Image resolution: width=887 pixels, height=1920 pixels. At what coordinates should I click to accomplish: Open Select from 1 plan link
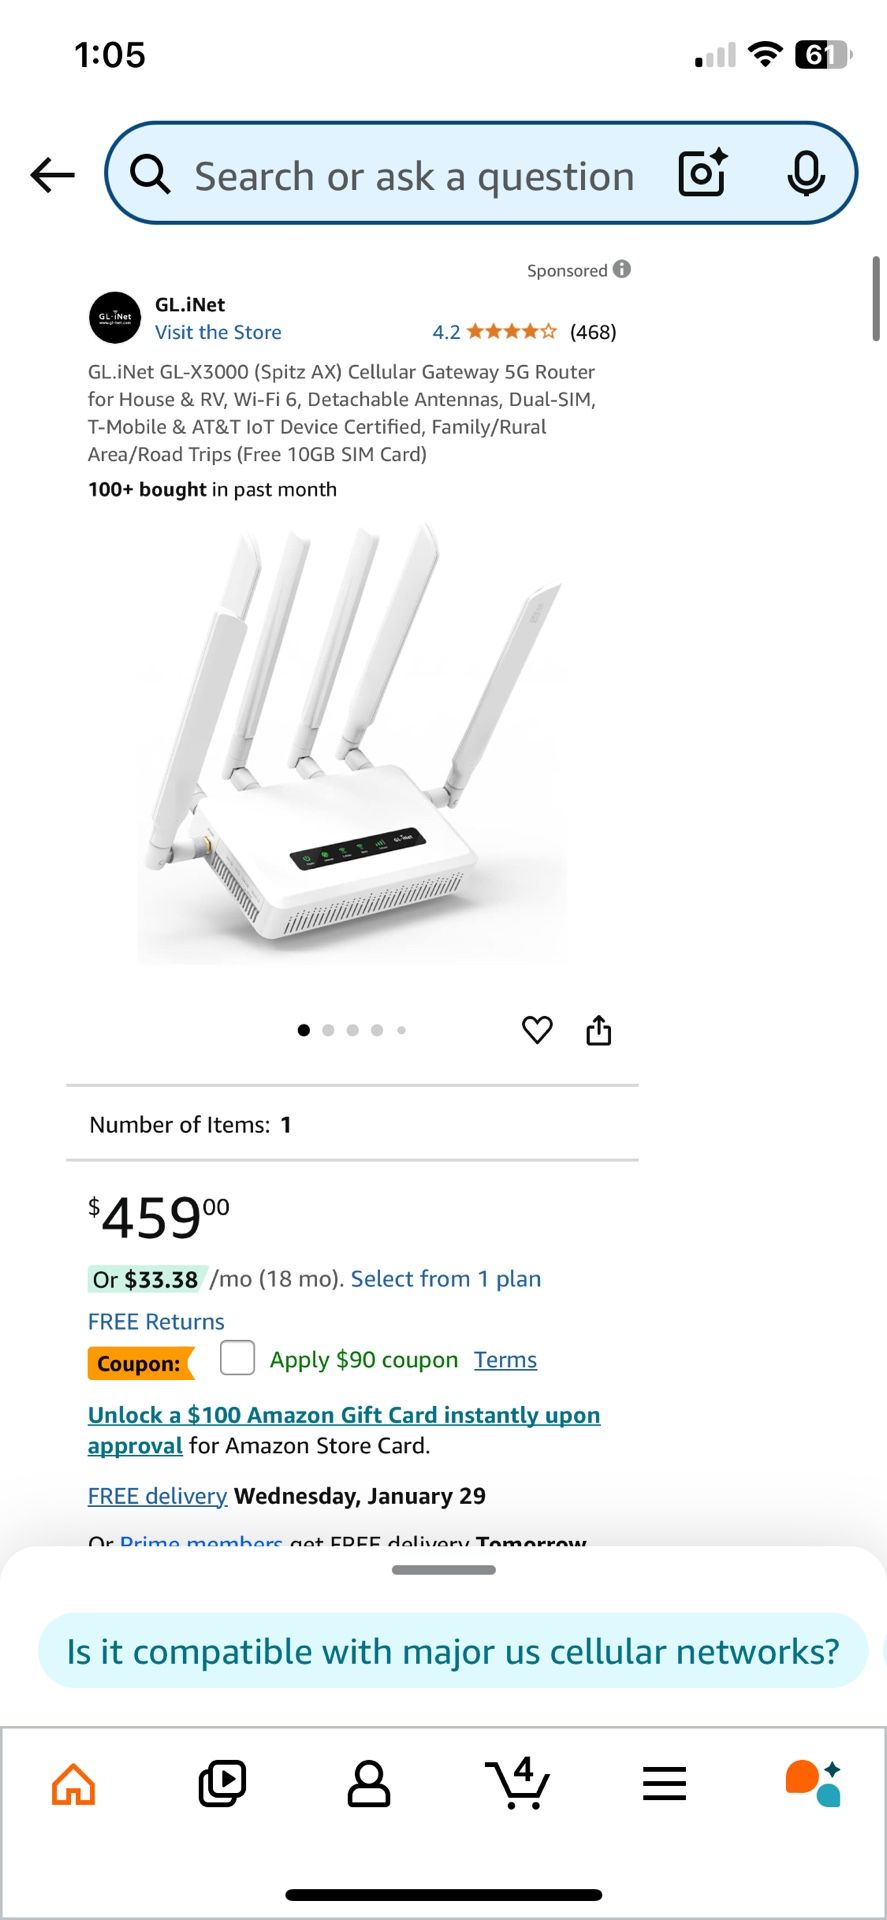coord(445,1279)
